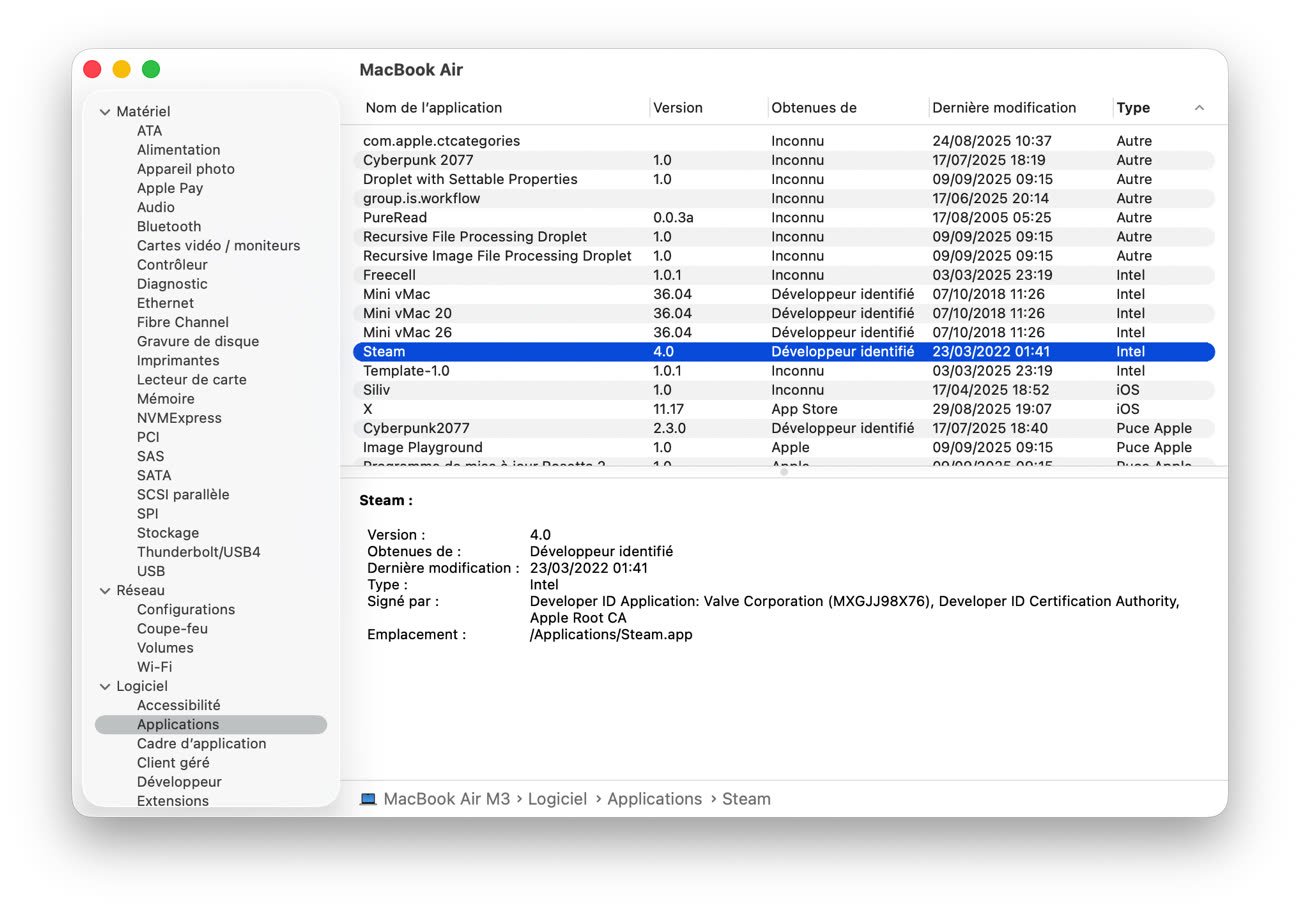Open Appareil photo in the sidebar

pos(186,169)
